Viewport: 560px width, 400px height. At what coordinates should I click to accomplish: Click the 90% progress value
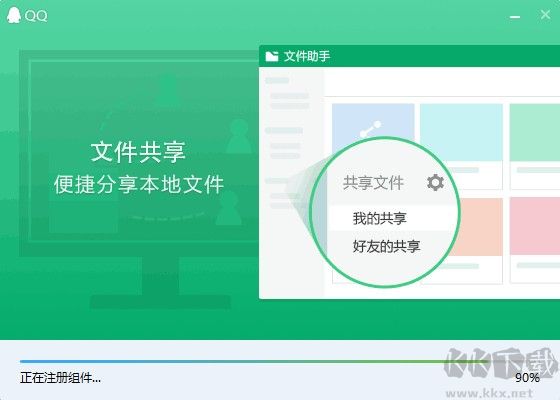click(x=527, y=378)
